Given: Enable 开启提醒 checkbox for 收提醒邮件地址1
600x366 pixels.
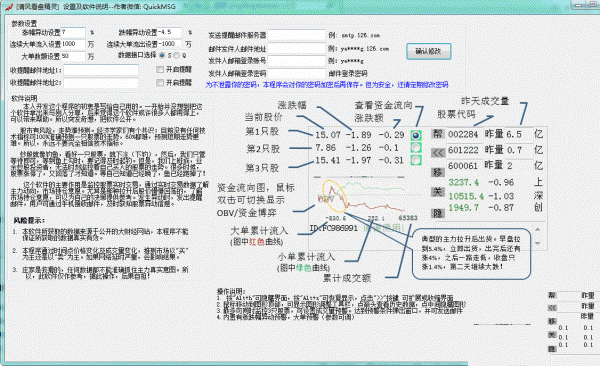Looking at the screenshot, I should pos(160,70).
